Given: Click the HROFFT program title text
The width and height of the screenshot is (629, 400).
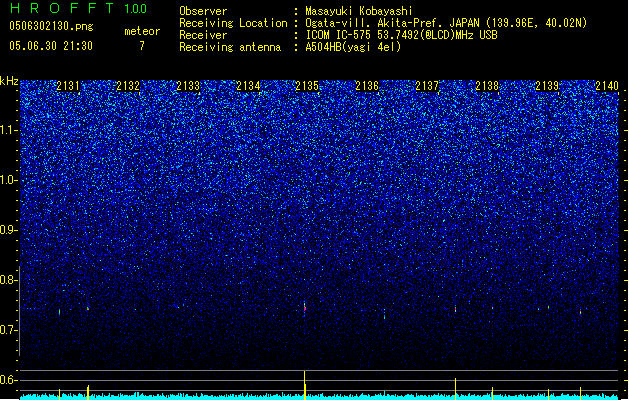Looking at the screenshot, I should tap(62, 8).
